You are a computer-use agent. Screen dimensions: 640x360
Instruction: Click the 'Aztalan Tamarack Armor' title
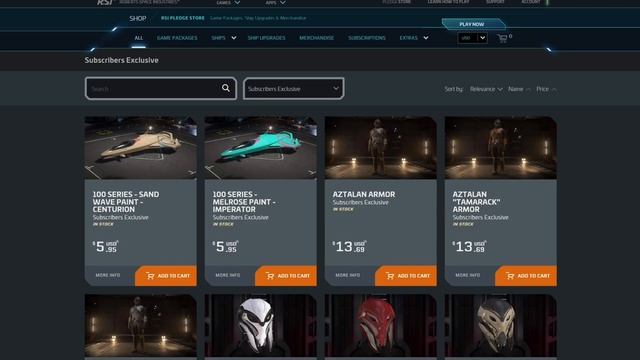coord(476,202)
